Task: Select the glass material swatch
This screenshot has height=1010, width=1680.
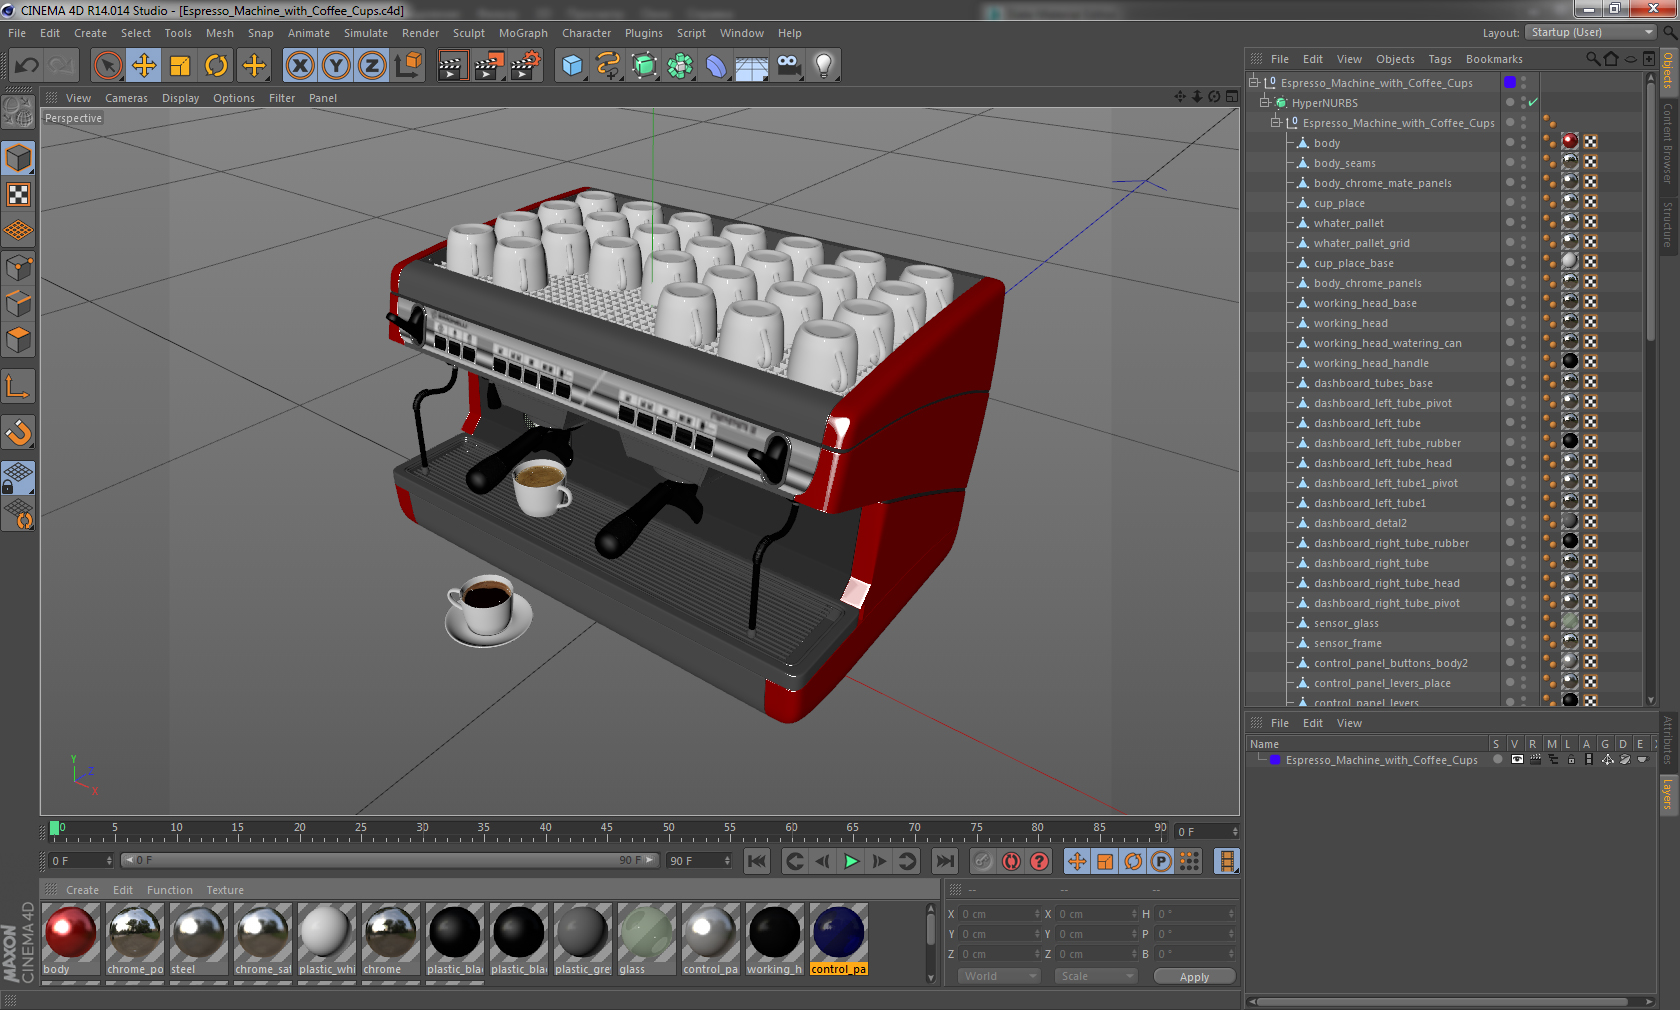Action: [646, 939]
